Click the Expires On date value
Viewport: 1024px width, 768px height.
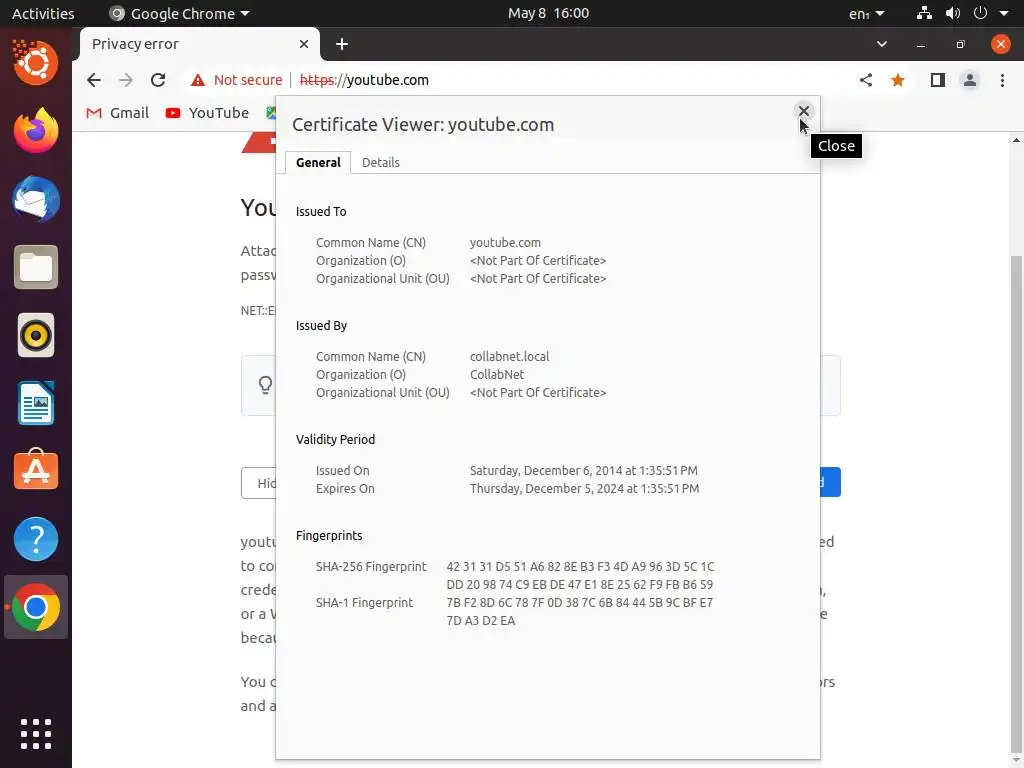click(x=584, y=489)
